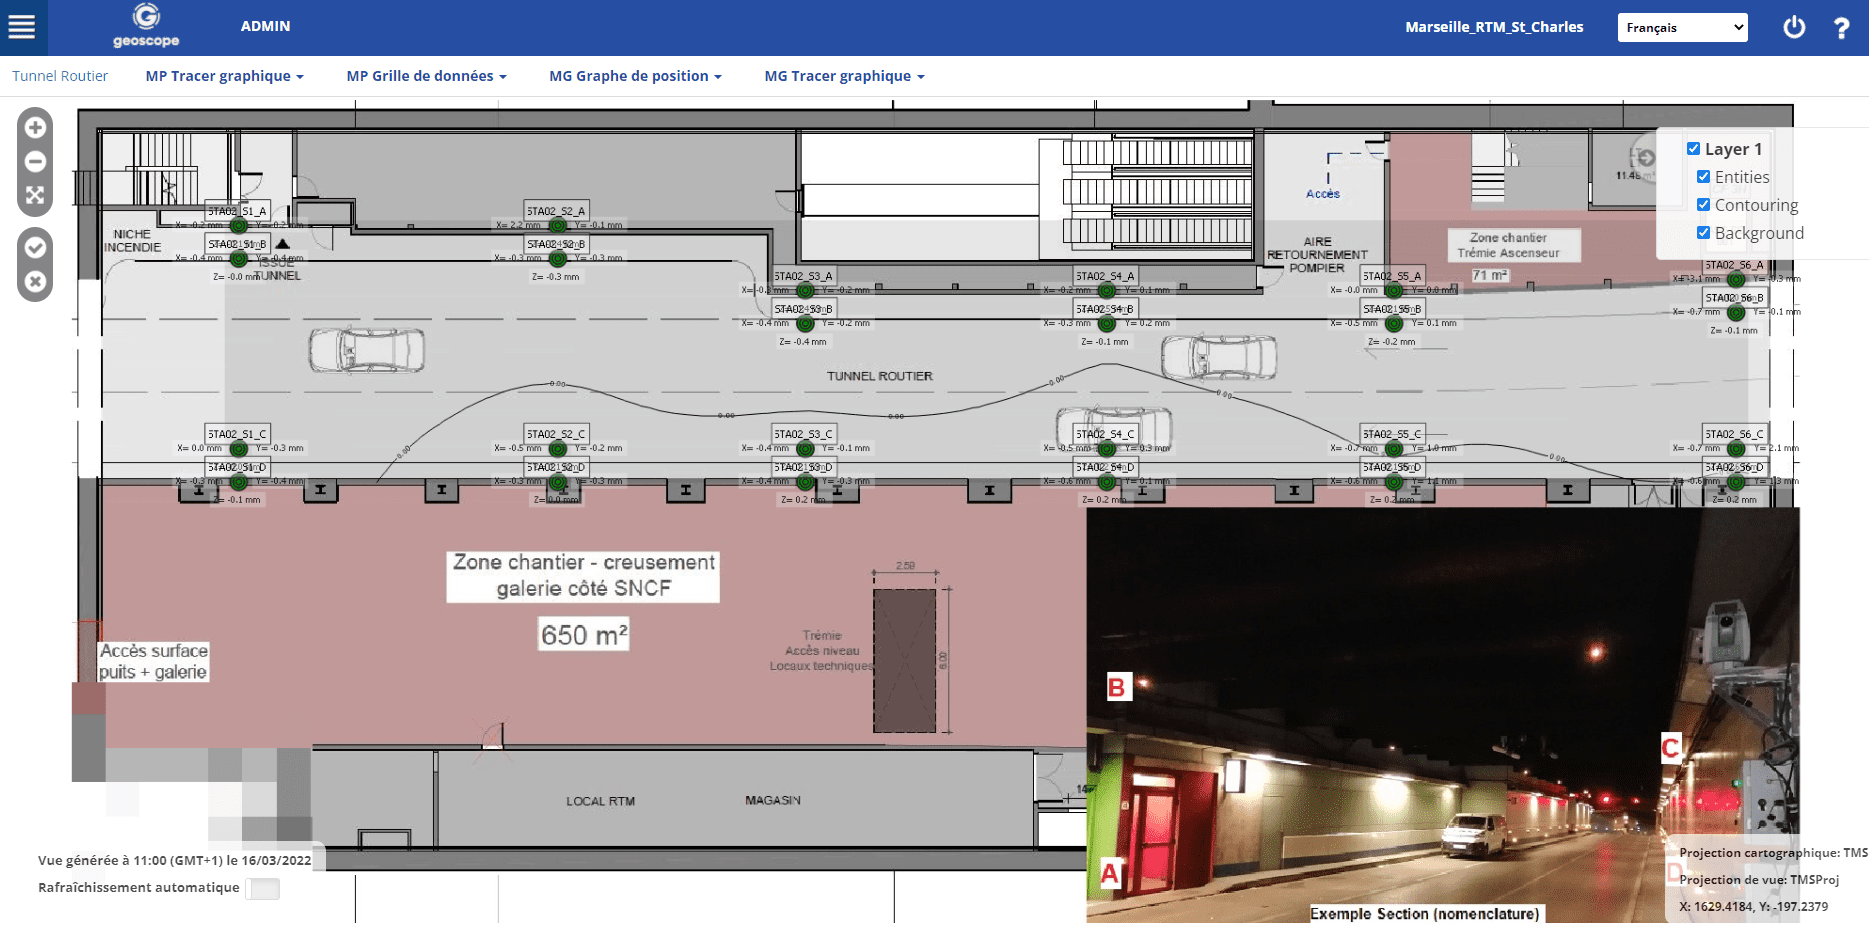Open the Français language dropdown
This screenshot has width=1869, height=927.
click(x=1682, y=28)
